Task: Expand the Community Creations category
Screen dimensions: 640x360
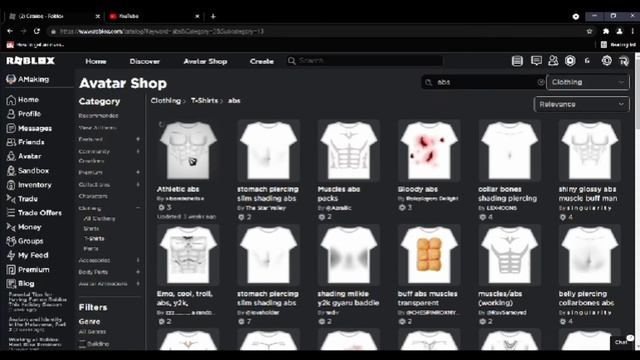Action: click(x=138, y=151)
